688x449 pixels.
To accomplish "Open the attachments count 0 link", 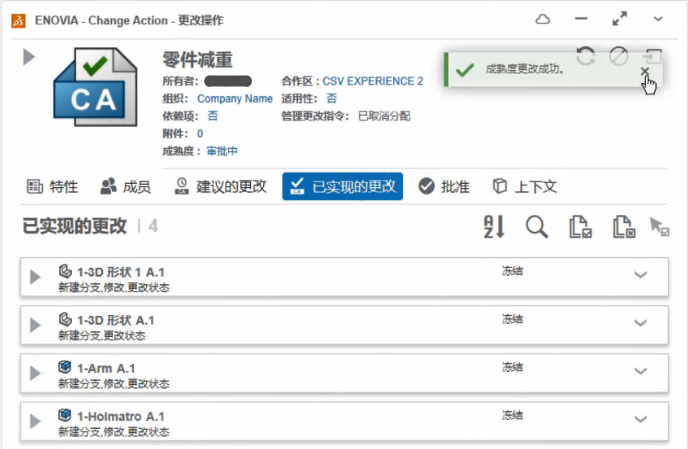I will [x=200, y=133].
